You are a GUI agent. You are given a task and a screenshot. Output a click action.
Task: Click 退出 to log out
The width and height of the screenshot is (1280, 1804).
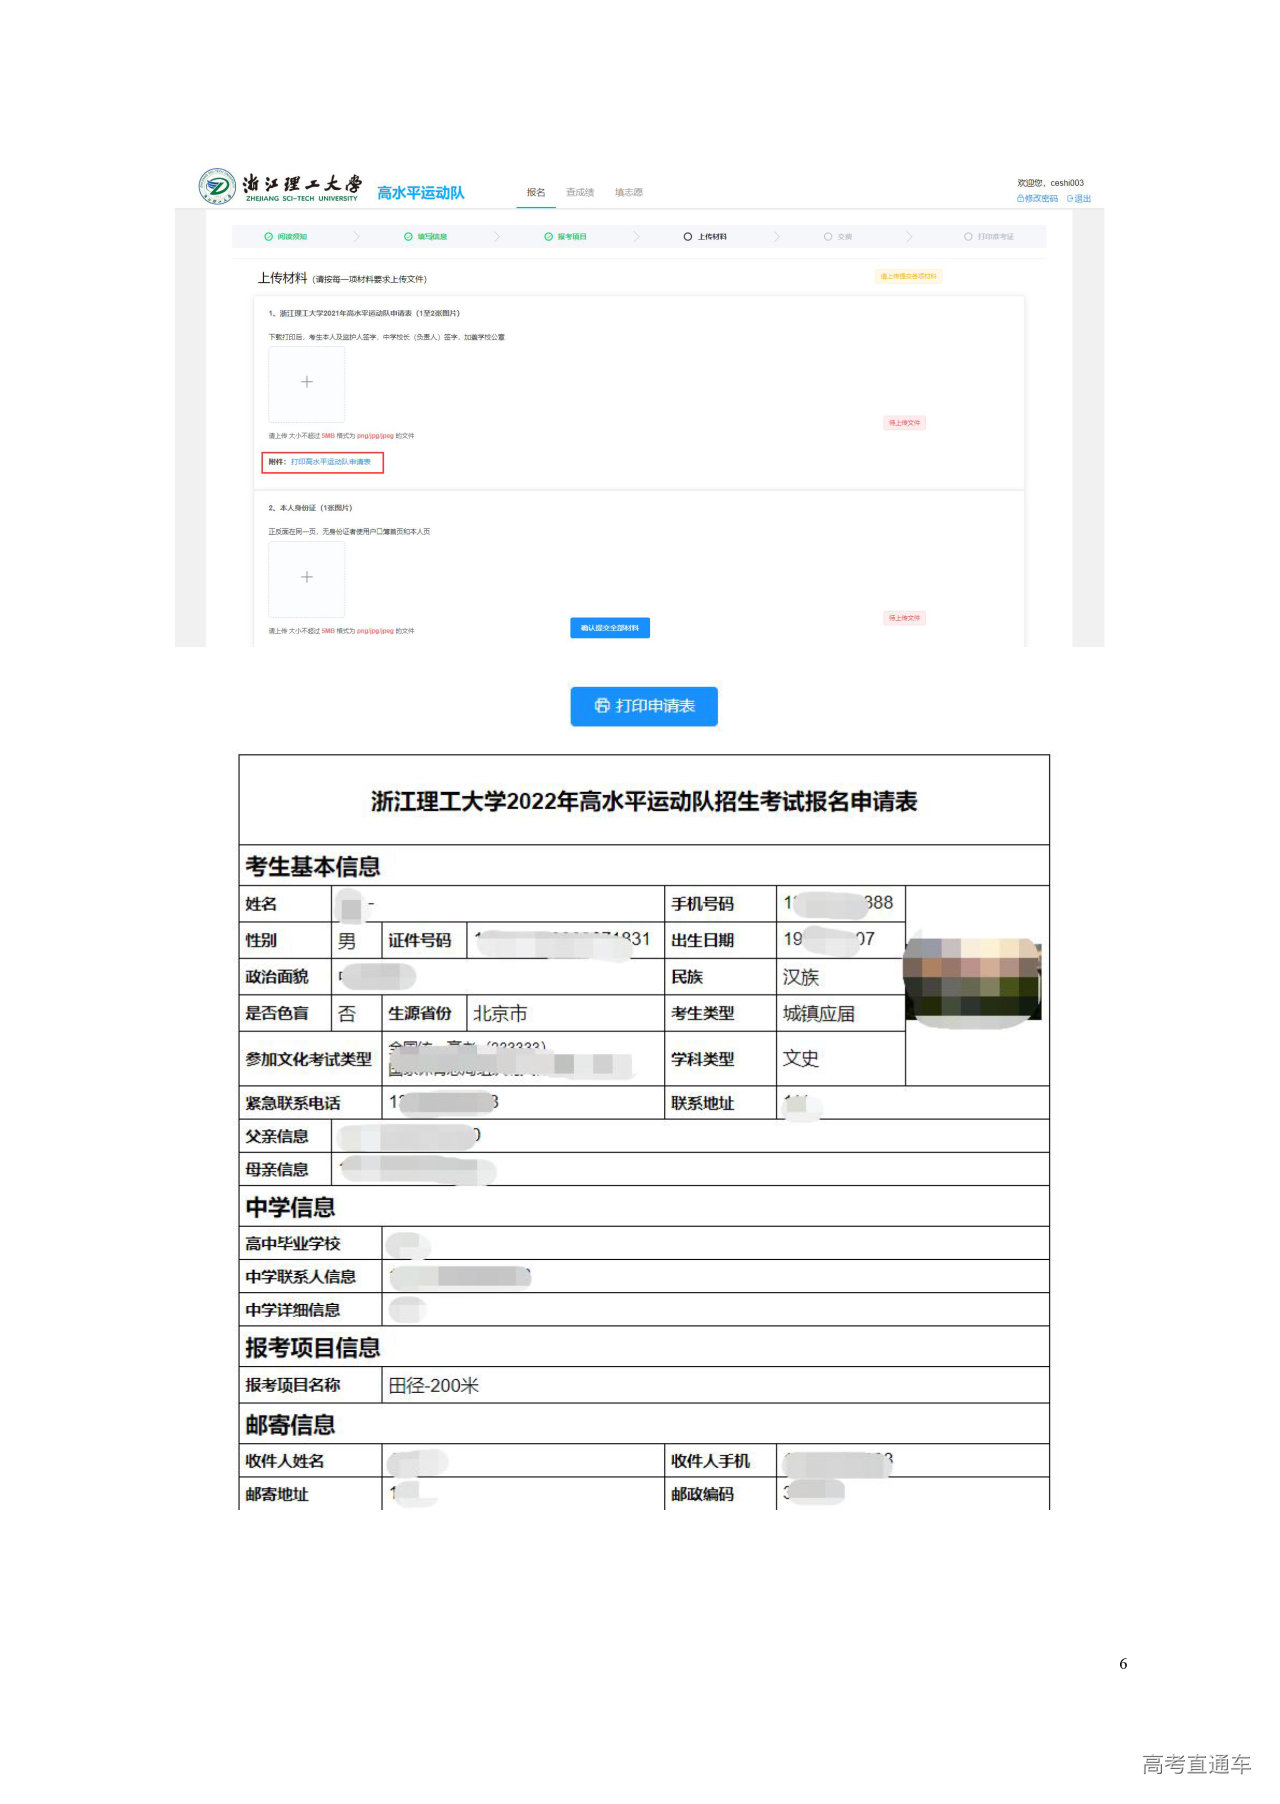1081,199
